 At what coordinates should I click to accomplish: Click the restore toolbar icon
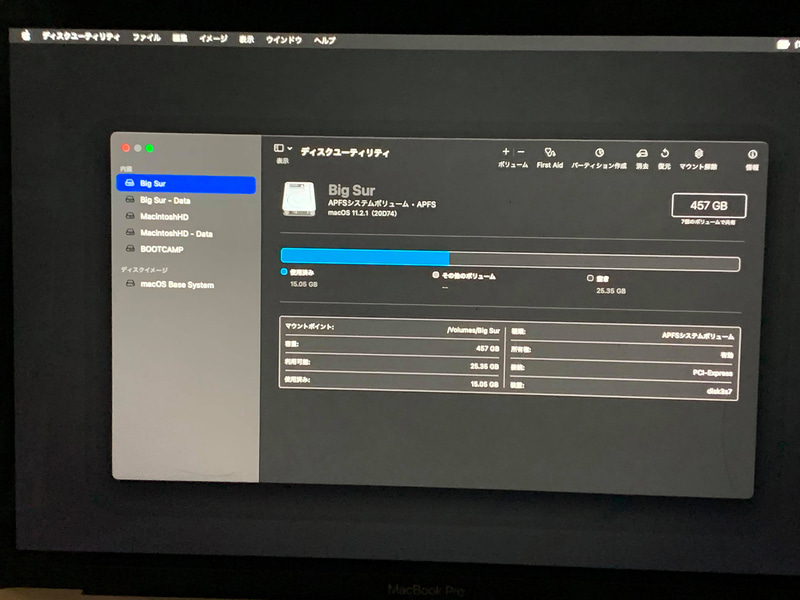pos(664,153)
